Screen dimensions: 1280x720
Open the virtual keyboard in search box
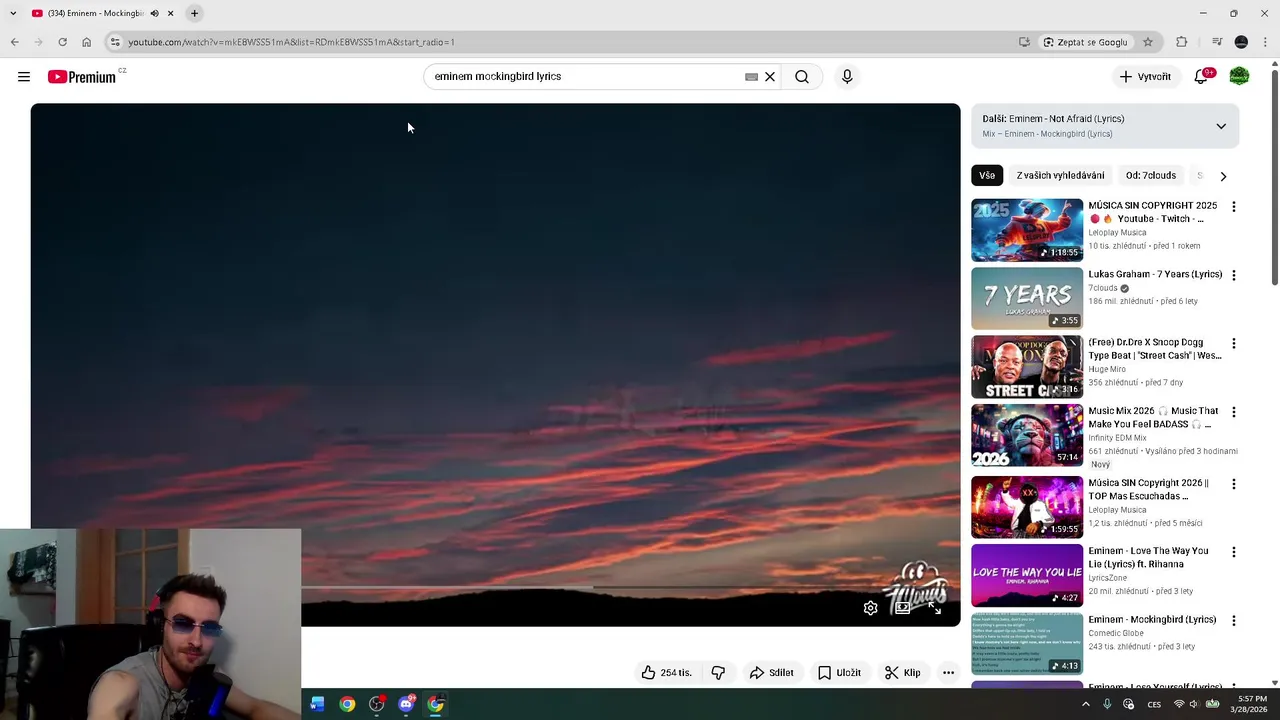[751, 77]
